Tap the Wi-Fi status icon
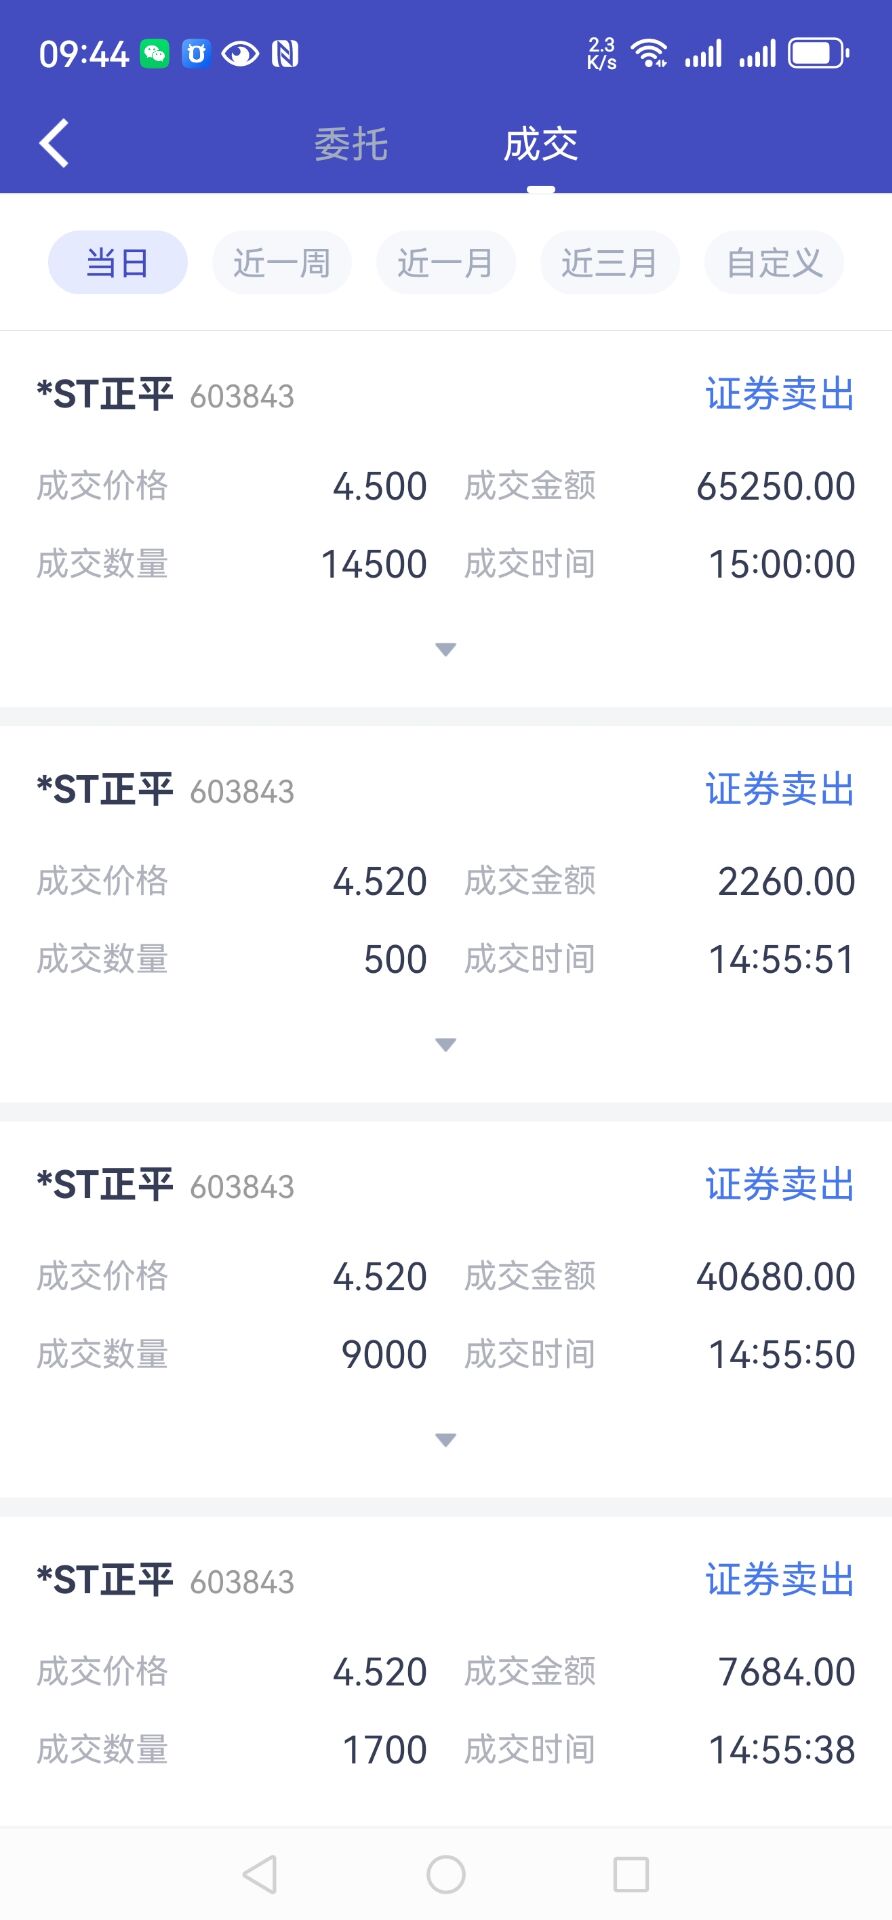Viewport: 892px width, 1920px height. click(649, 53)
